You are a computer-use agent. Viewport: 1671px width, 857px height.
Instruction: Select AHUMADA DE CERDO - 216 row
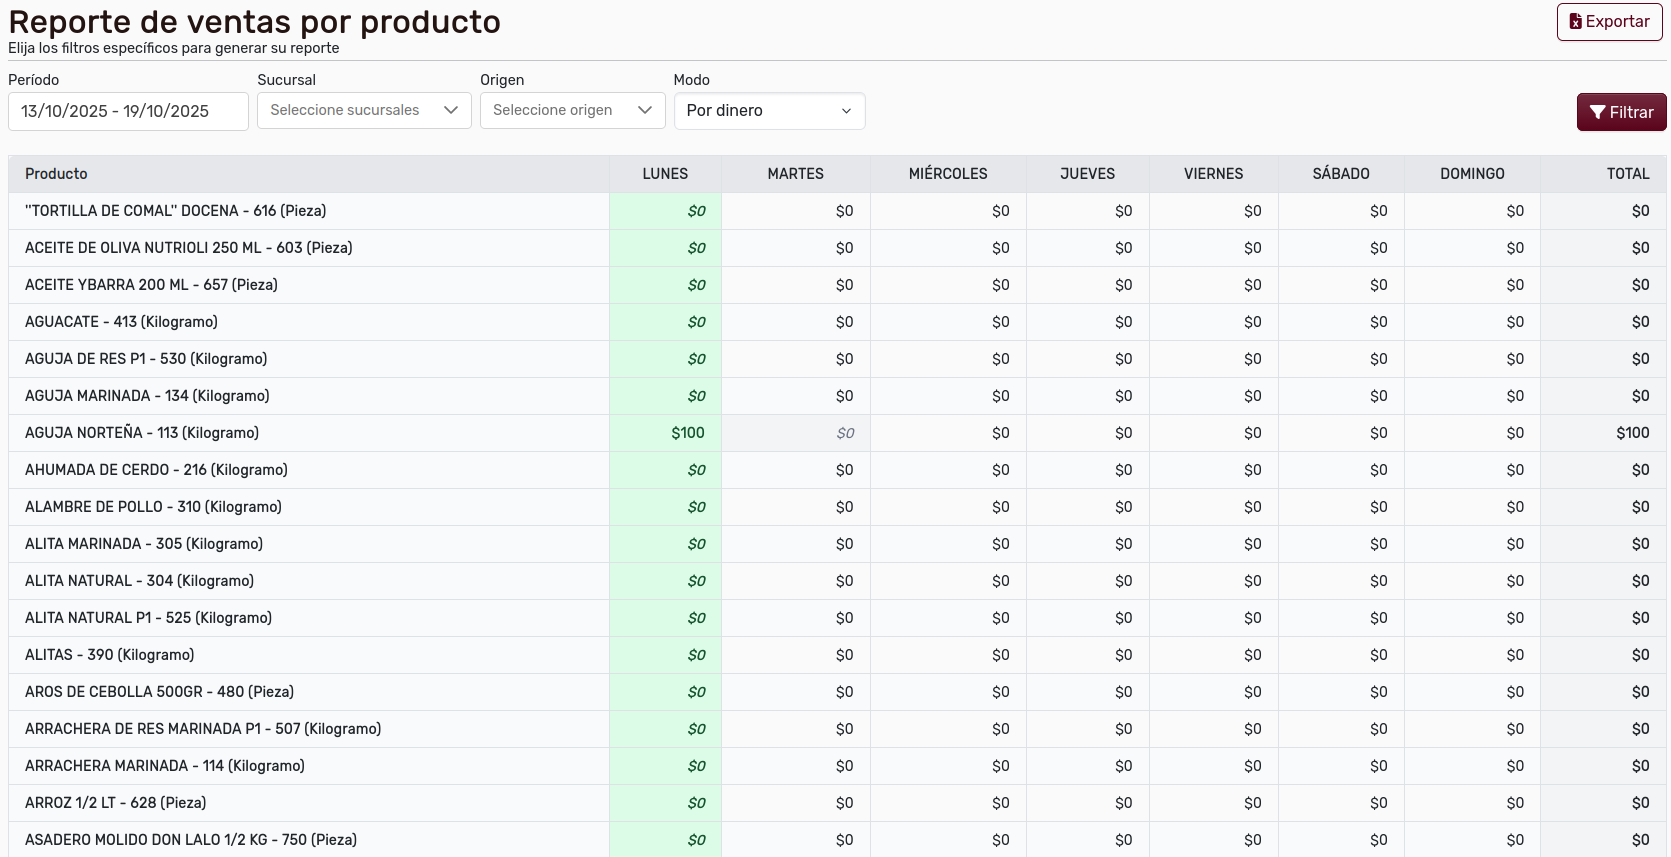pos(837,470)
